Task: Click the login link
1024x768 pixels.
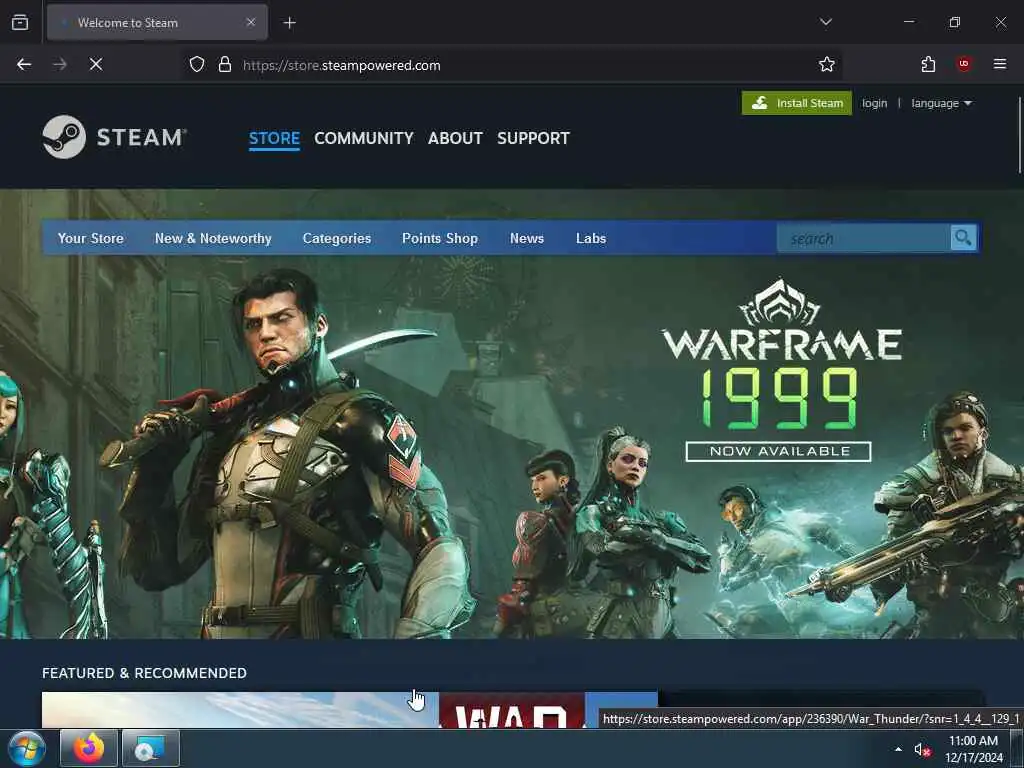Action: (x=874, y=103)
